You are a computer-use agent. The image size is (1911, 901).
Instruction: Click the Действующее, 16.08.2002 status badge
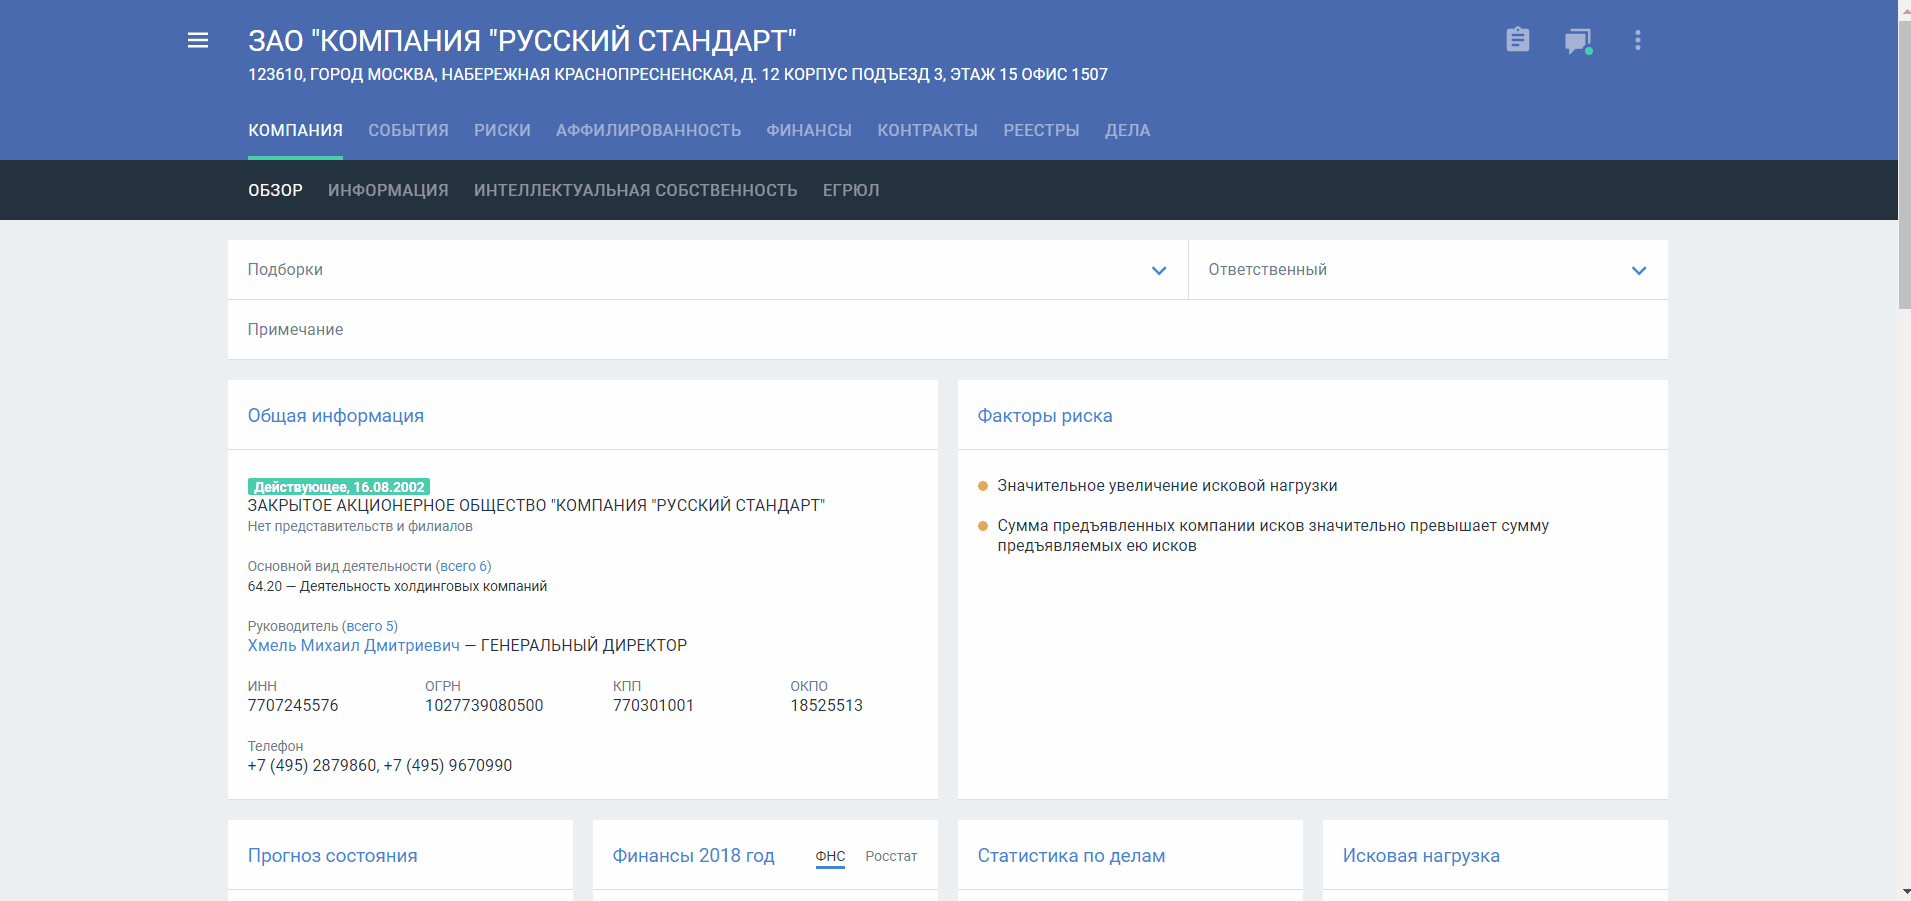[x=339, y=487]
